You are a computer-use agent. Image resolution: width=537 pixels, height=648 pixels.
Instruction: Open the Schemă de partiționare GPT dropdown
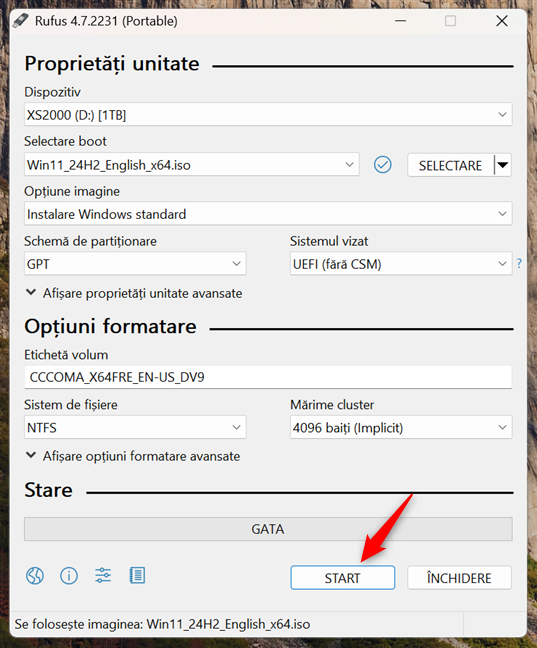tap(135, 263)
